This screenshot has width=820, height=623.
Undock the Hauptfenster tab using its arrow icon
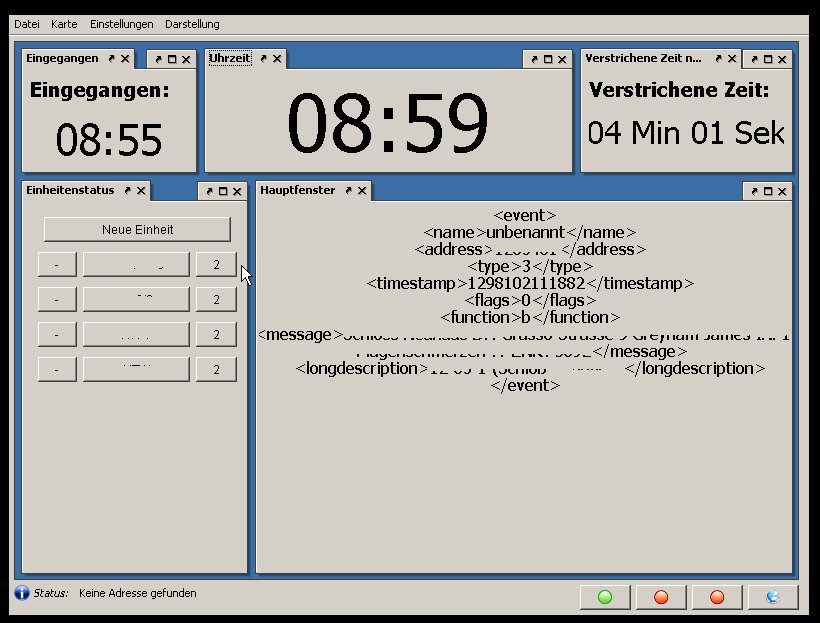[347, 190]
